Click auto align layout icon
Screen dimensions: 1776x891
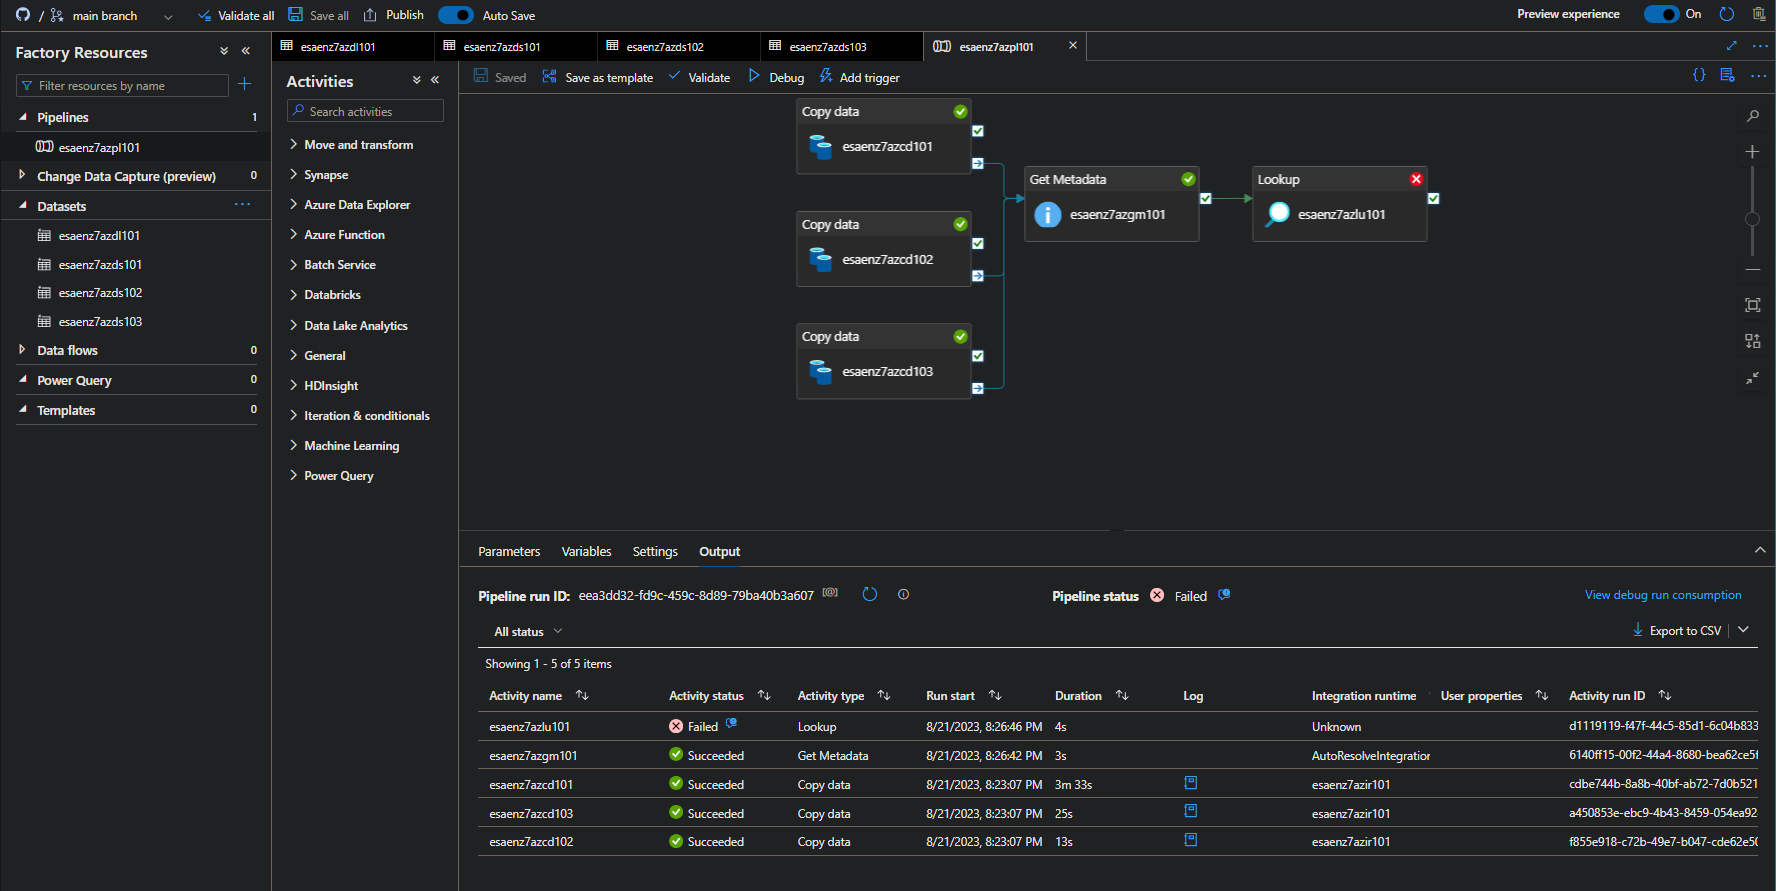point(1752,341)
